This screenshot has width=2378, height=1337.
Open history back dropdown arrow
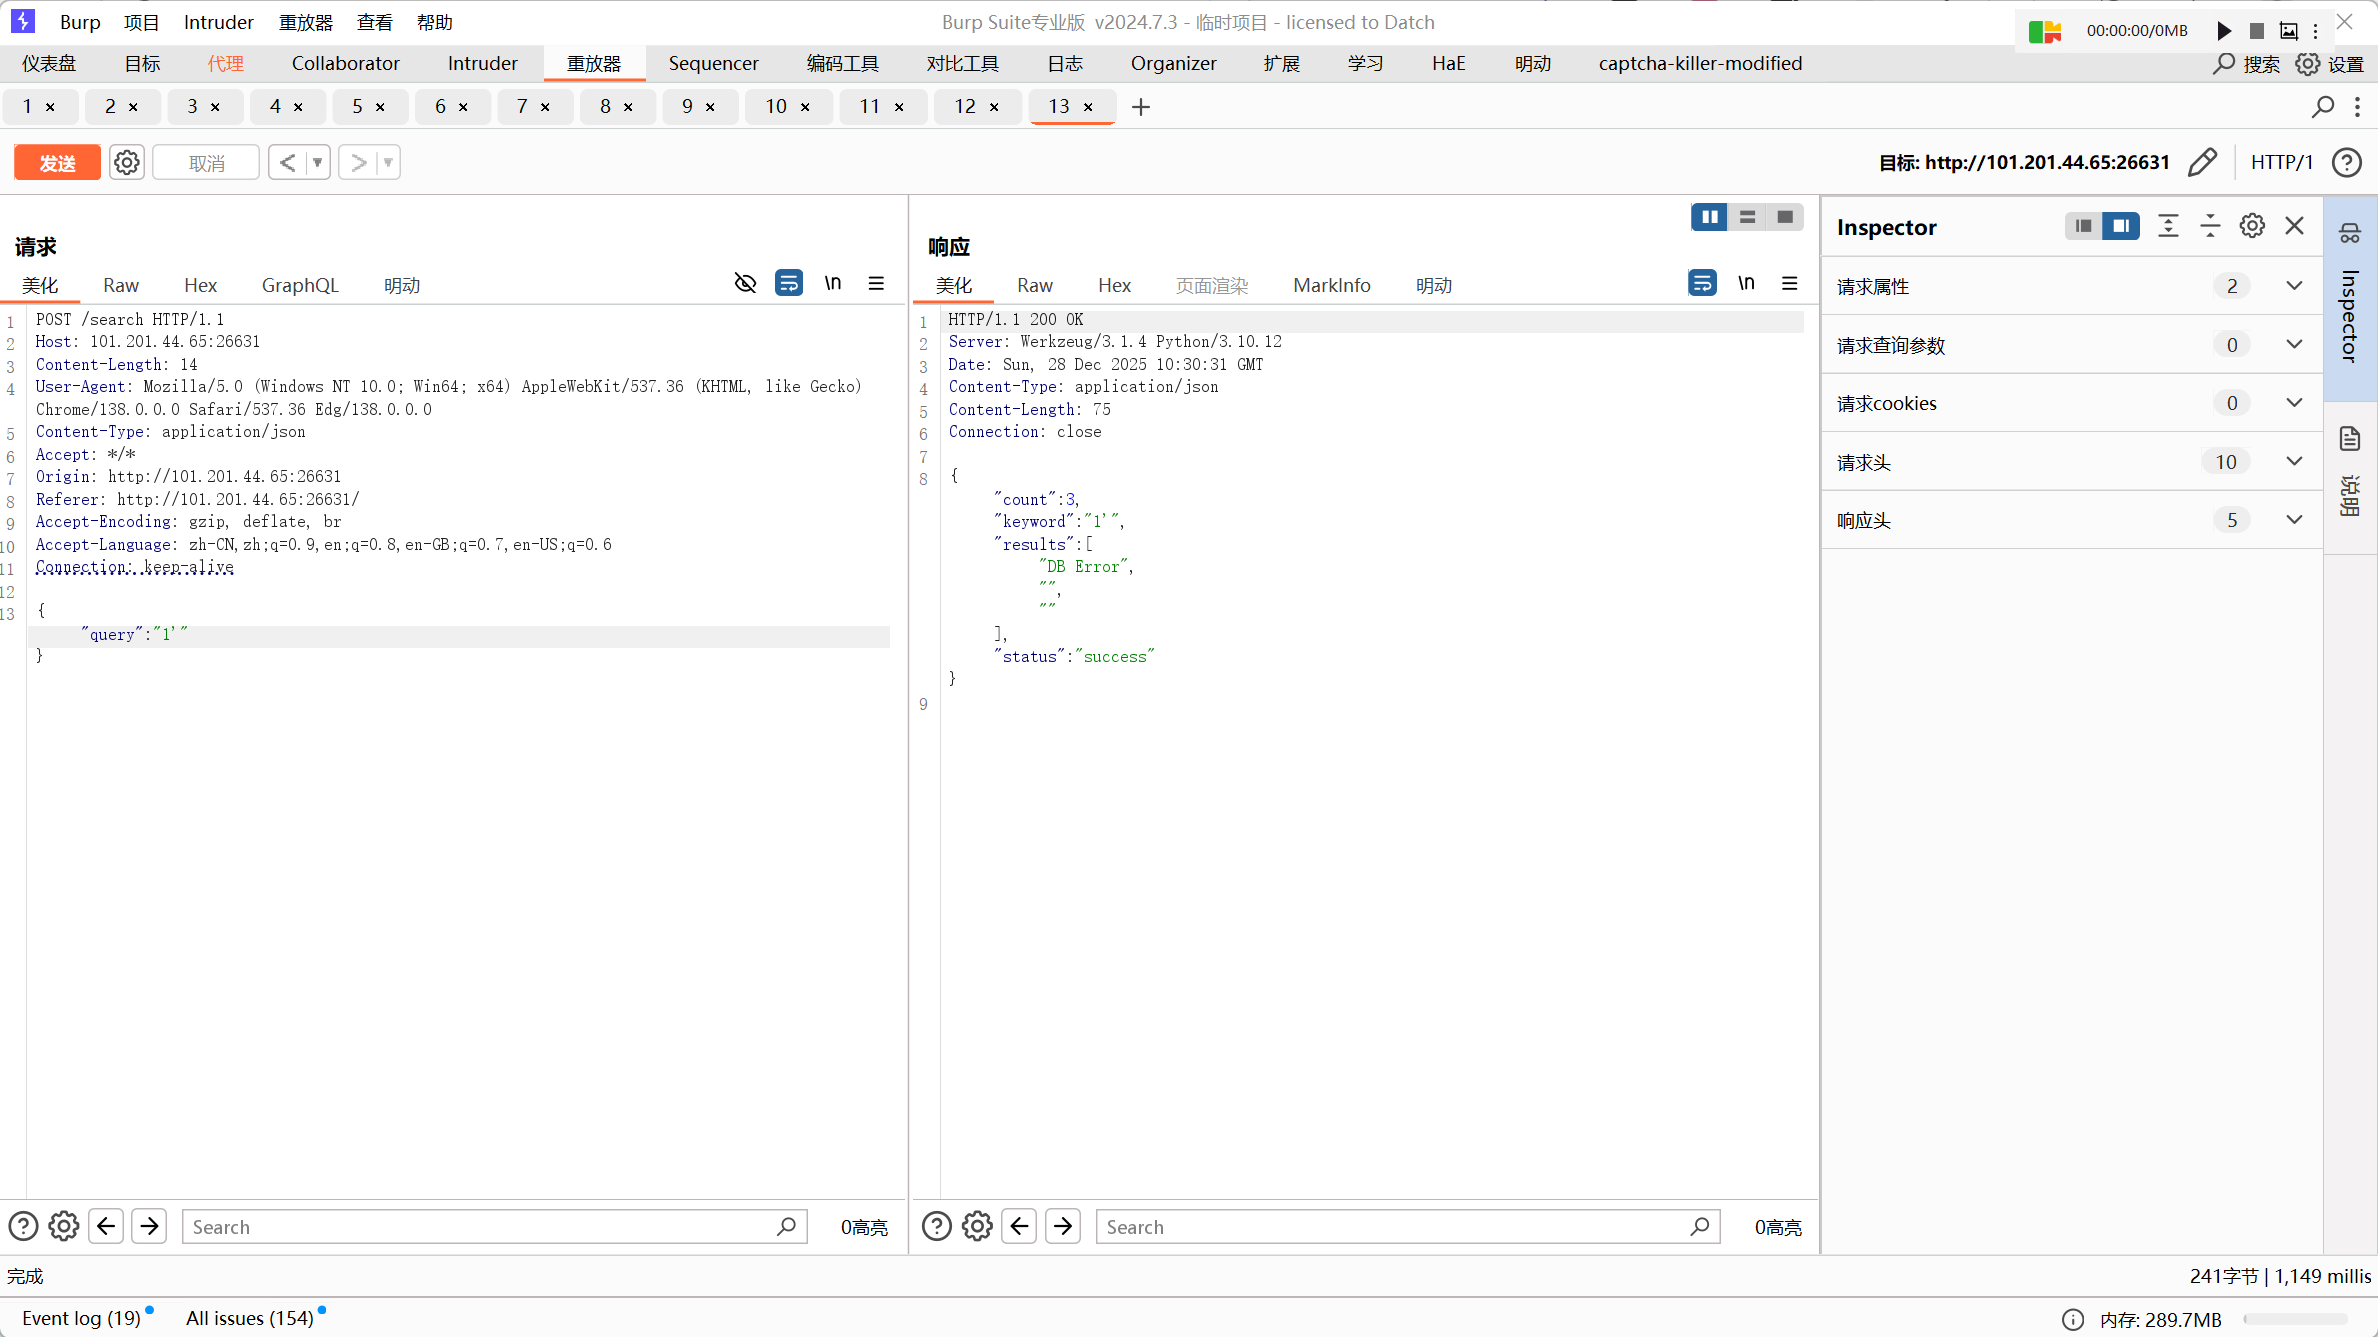pyautogui.click(x=317, y=162)
